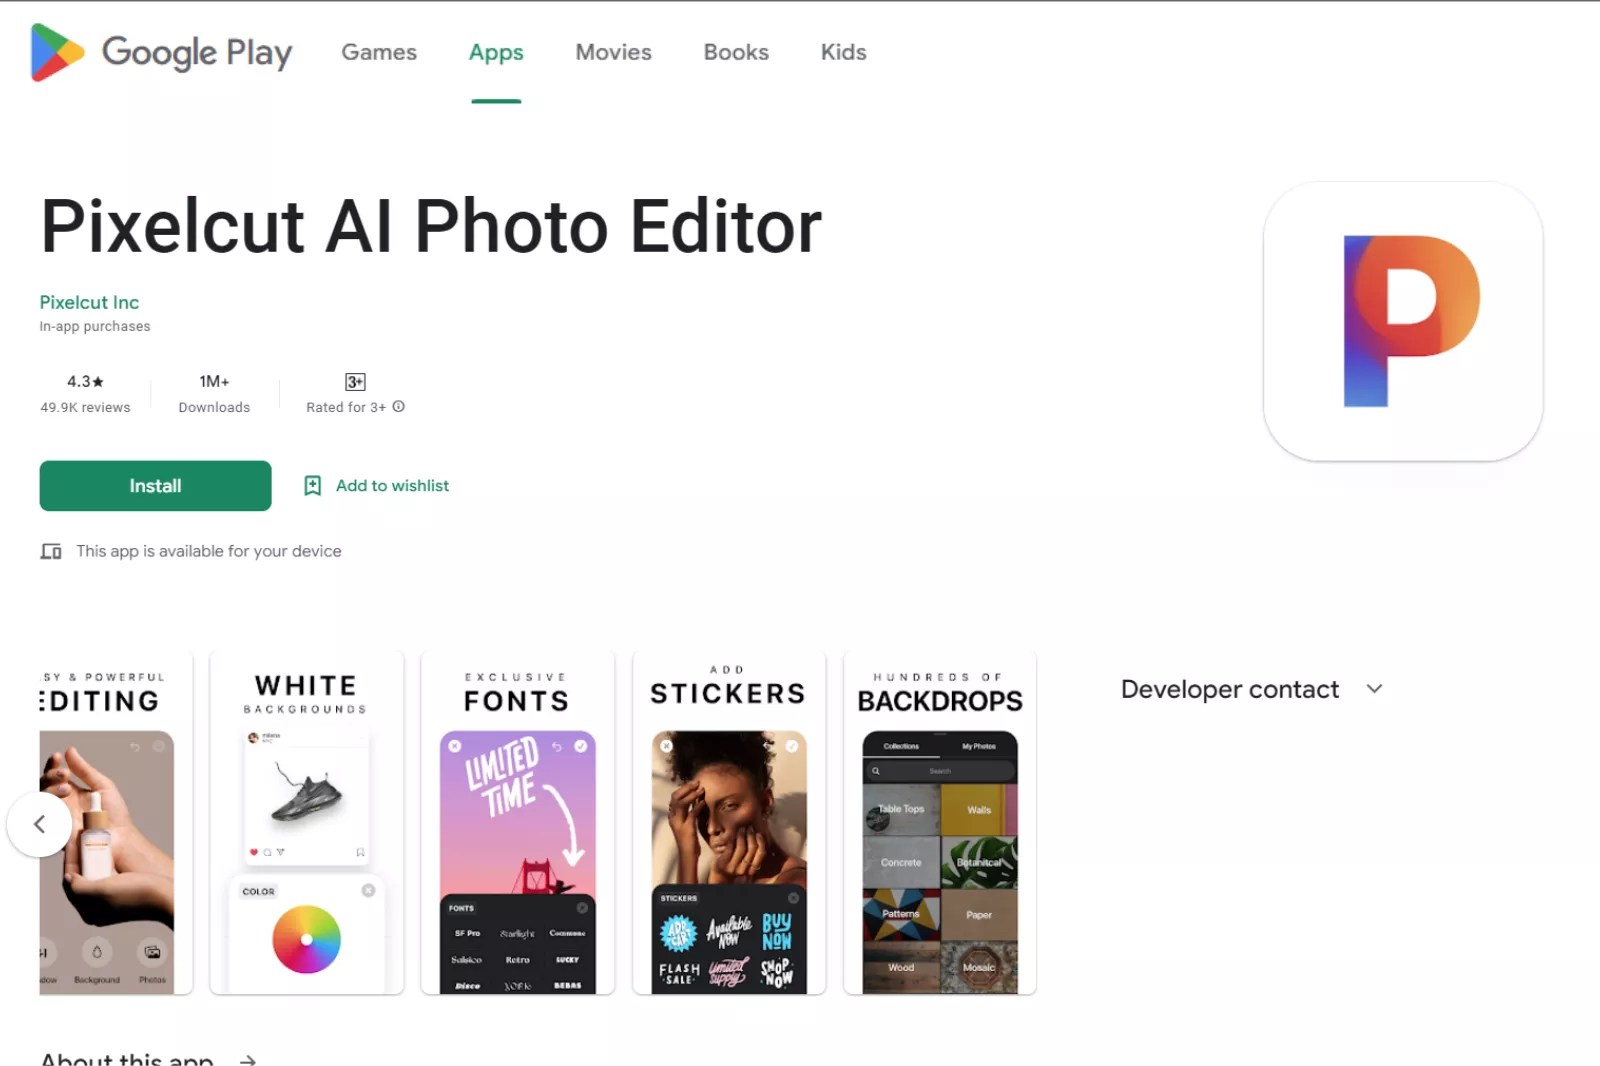Click the 4.3 star rating
Viewport: 1600px width, 1066px height.
pos(85,382)
